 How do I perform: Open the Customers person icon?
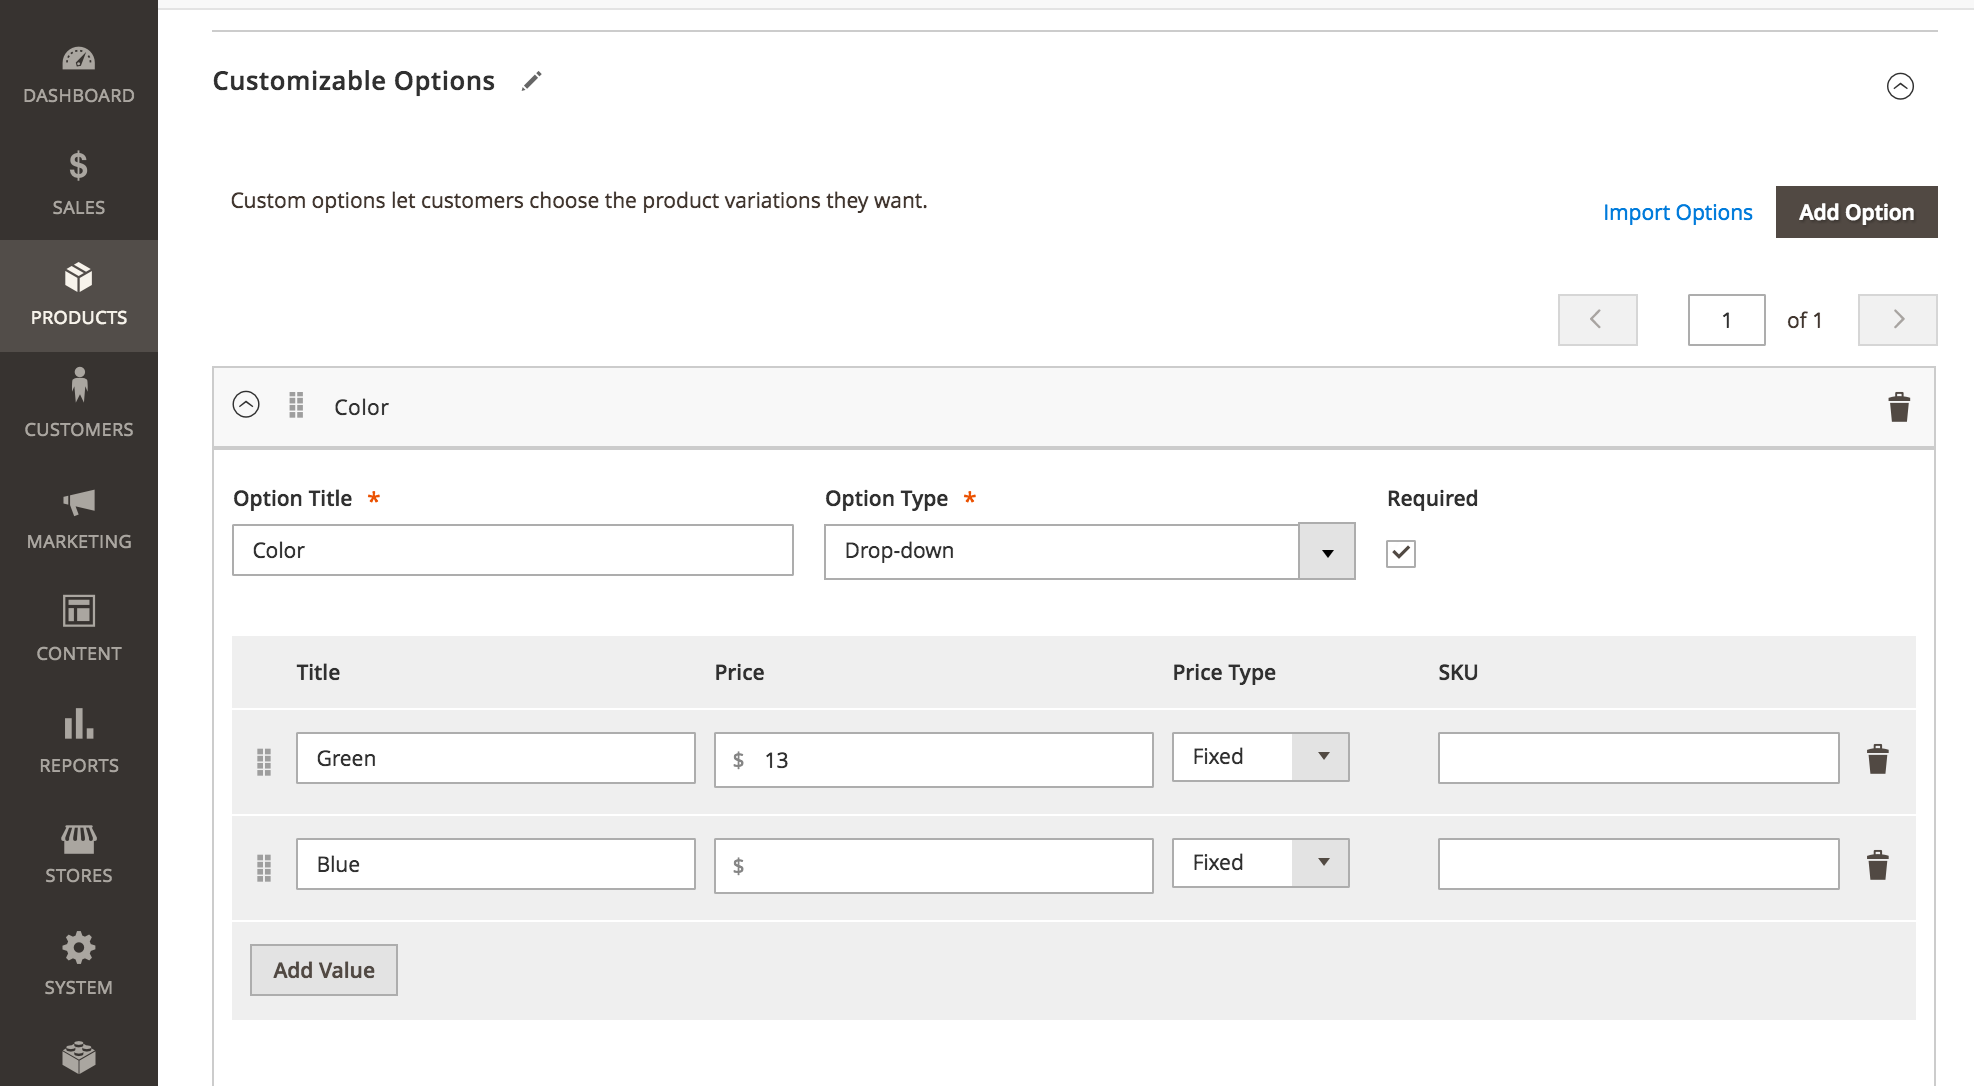click(79, 385)
